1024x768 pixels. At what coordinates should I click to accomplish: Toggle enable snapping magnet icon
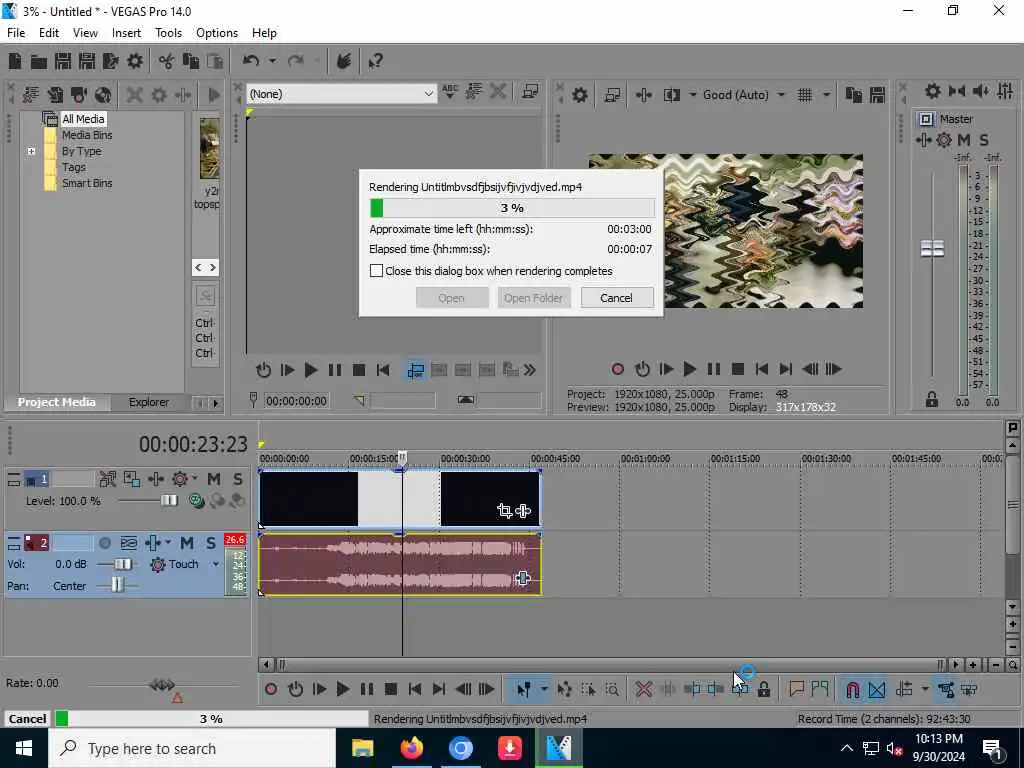[x=852, y=689]
